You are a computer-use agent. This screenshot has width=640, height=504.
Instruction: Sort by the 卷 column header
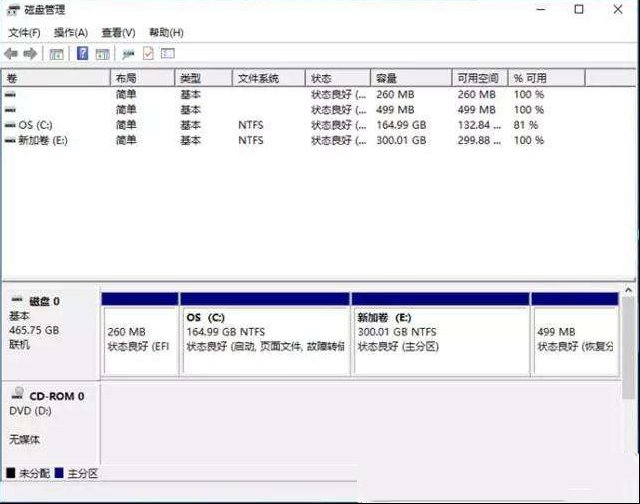tap(56, 78)
